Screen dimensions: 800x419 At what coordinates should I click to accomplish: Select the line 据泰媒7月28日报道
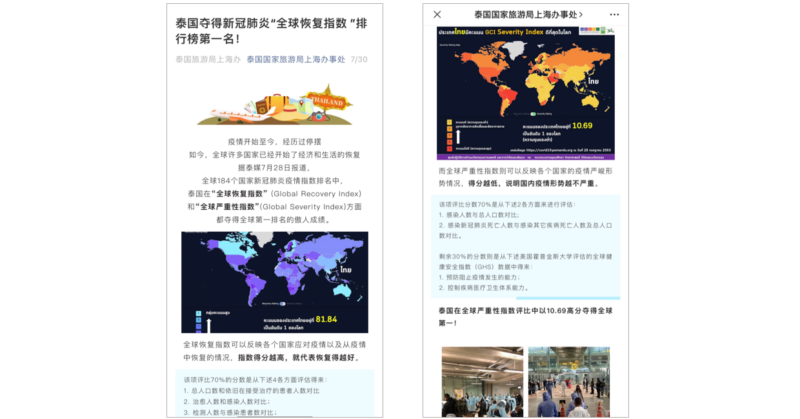(274, 167)
